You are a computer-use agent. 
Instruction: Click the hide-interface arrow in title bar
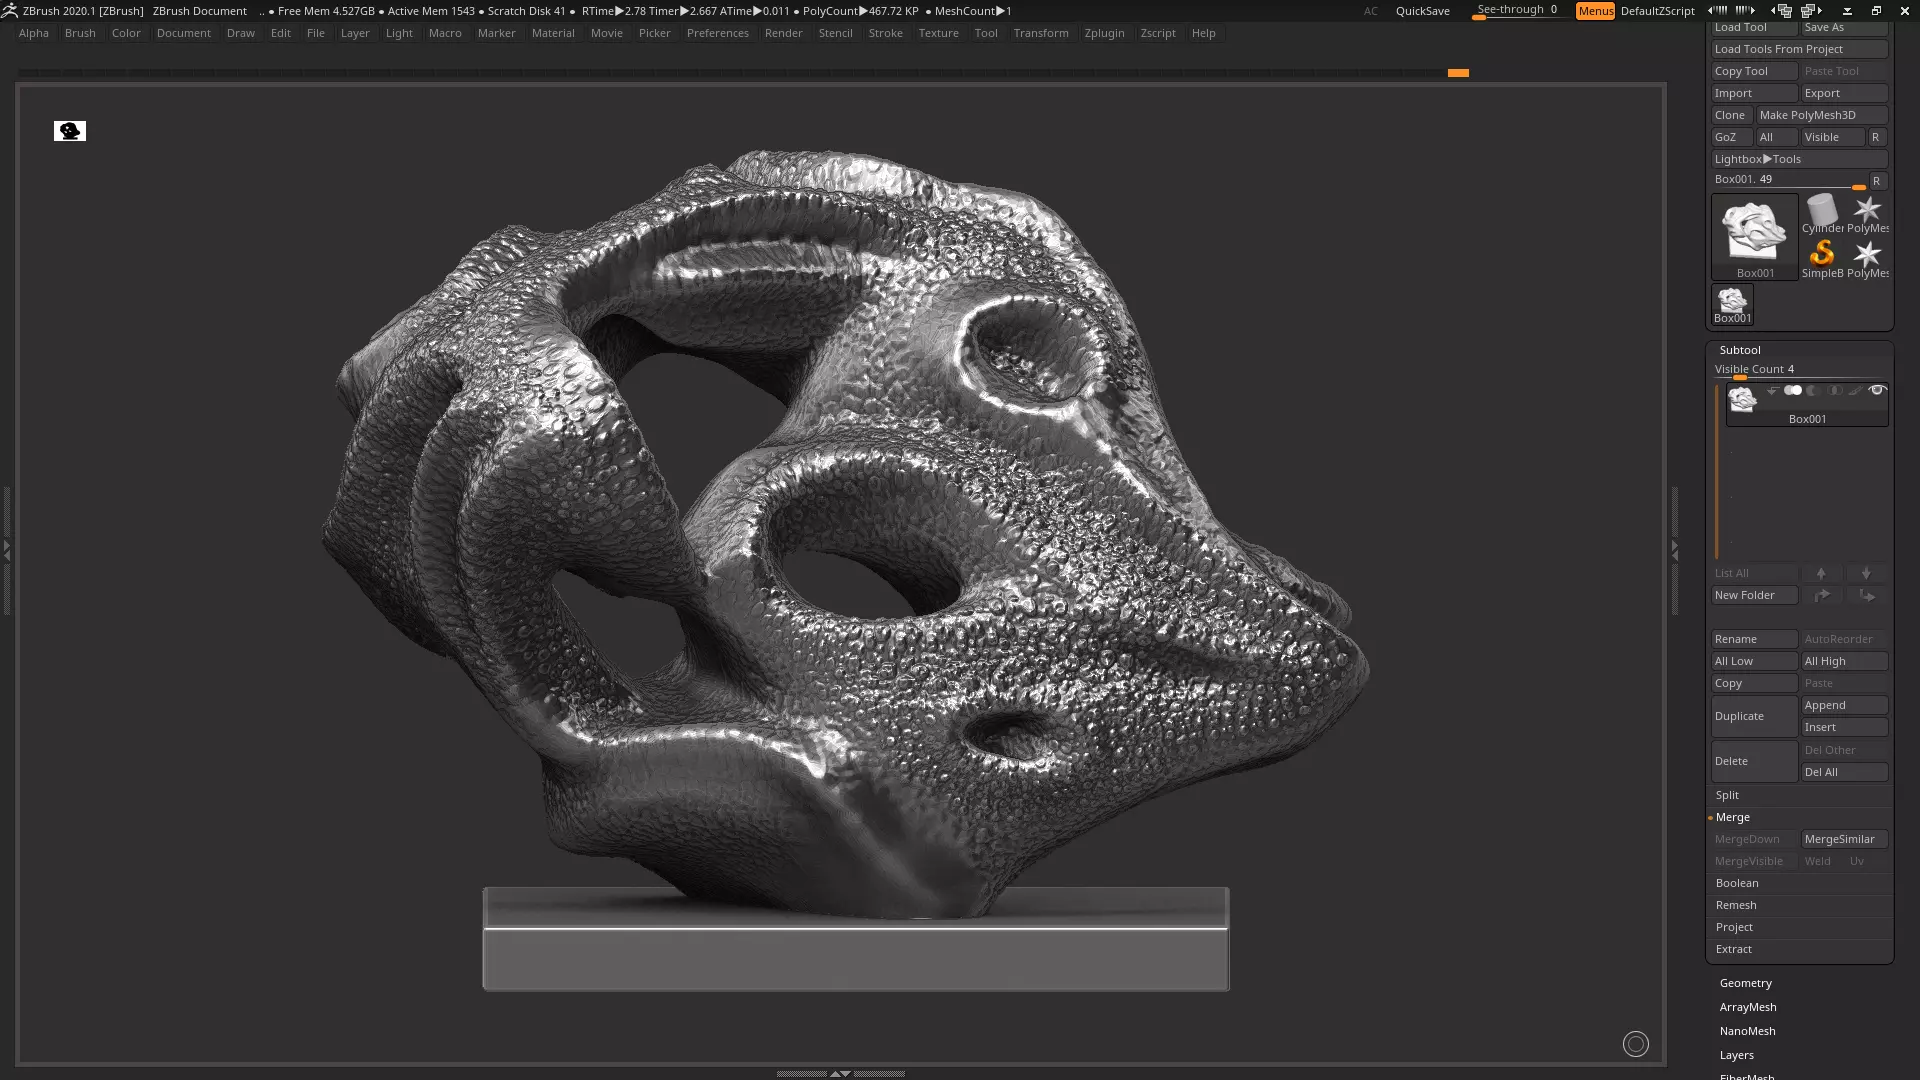[1847, 10]
